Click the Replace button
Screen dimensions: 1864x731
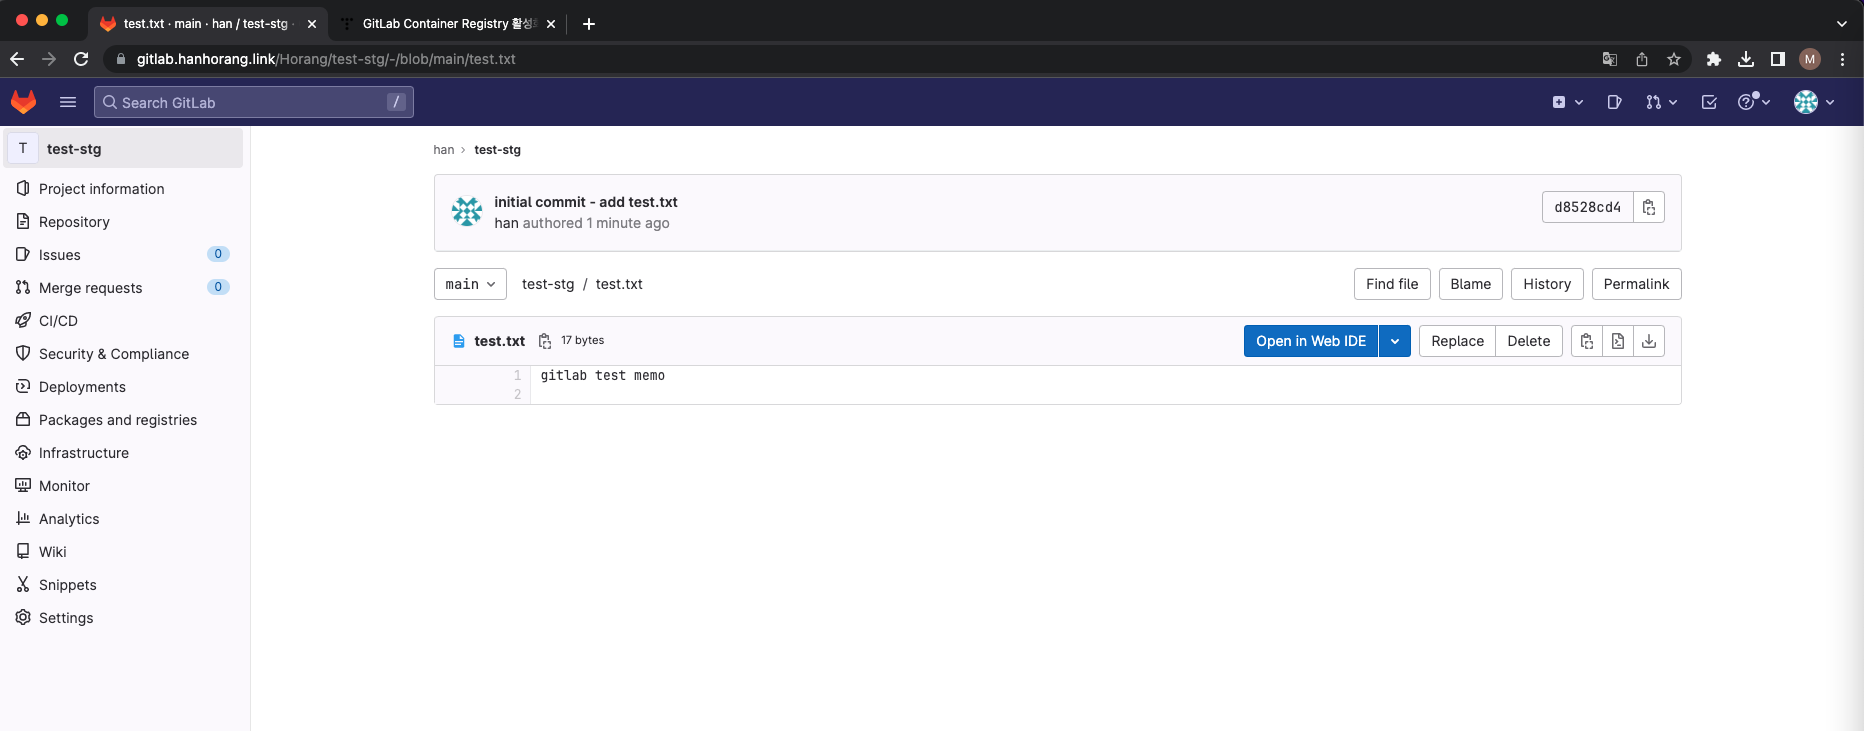coord(1457,341)
